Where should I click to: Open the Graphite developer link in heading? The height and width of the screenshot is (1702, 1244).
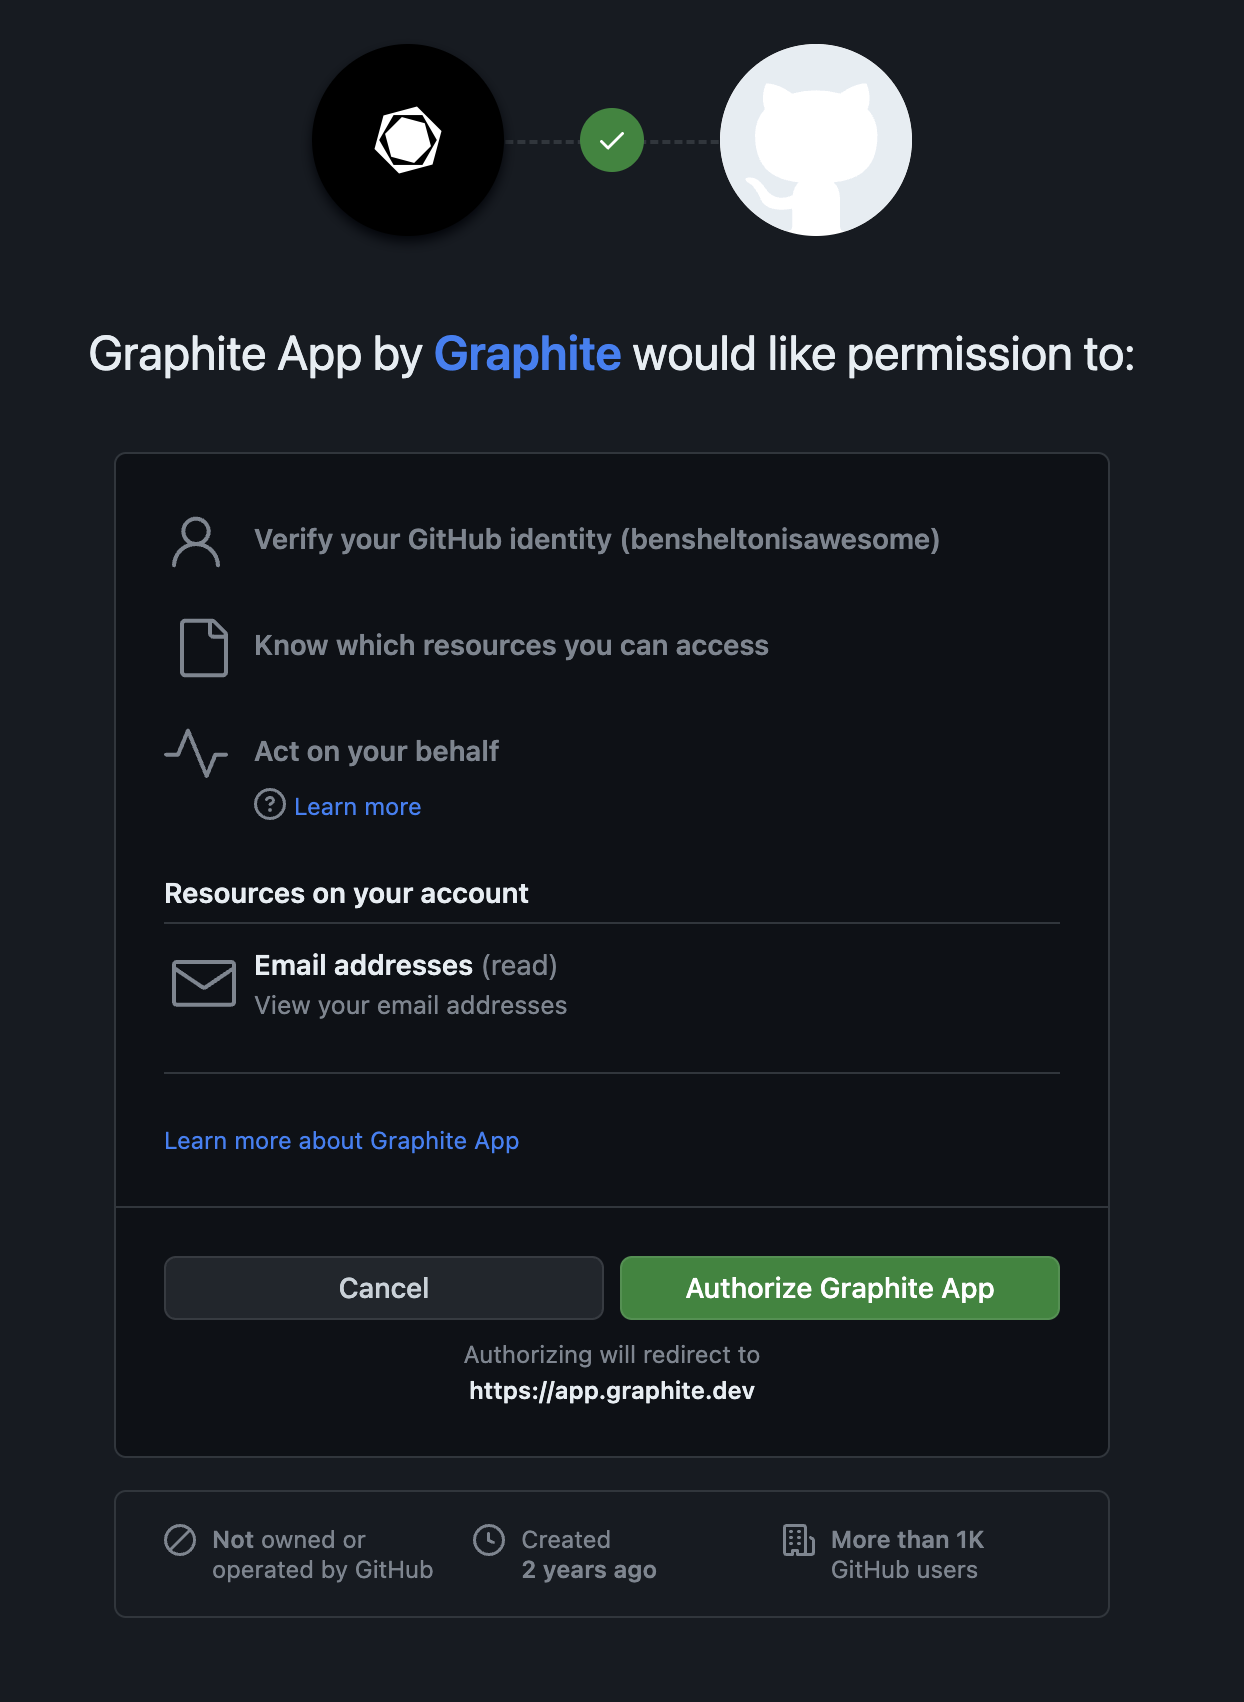(x=528, y=354)
